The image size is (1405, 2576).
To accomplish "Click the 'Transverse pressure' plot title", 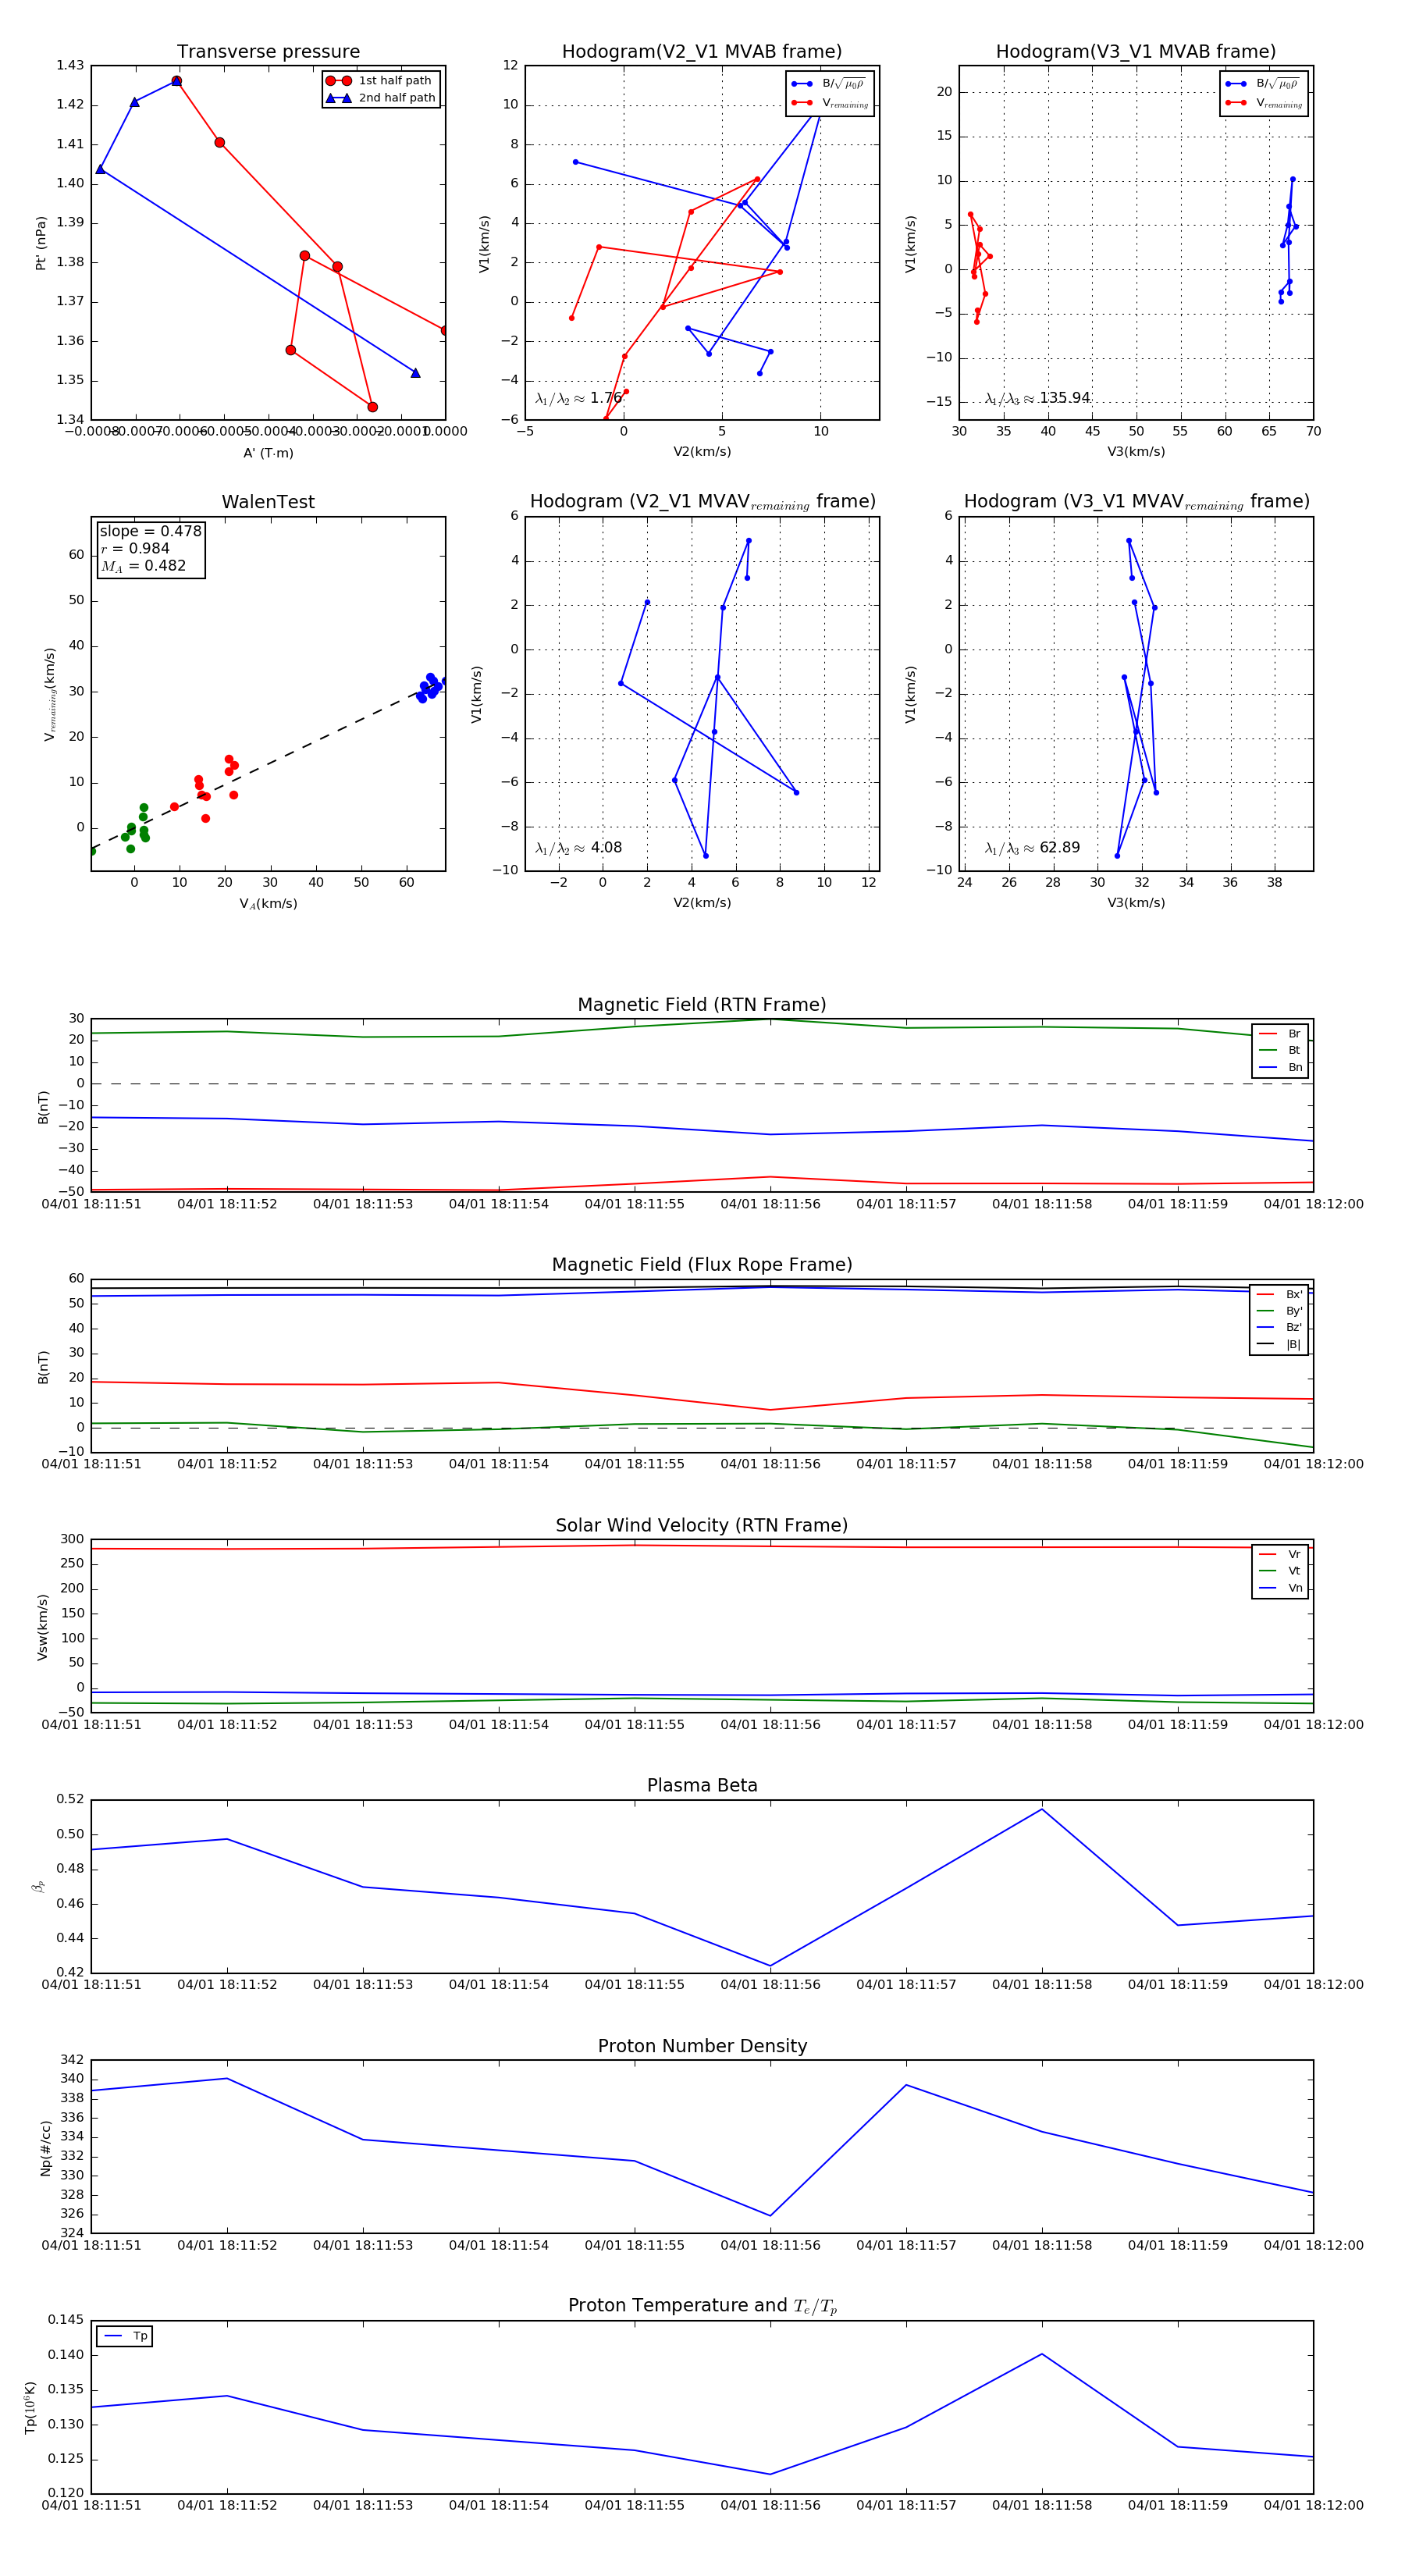I will click(268, 51).
